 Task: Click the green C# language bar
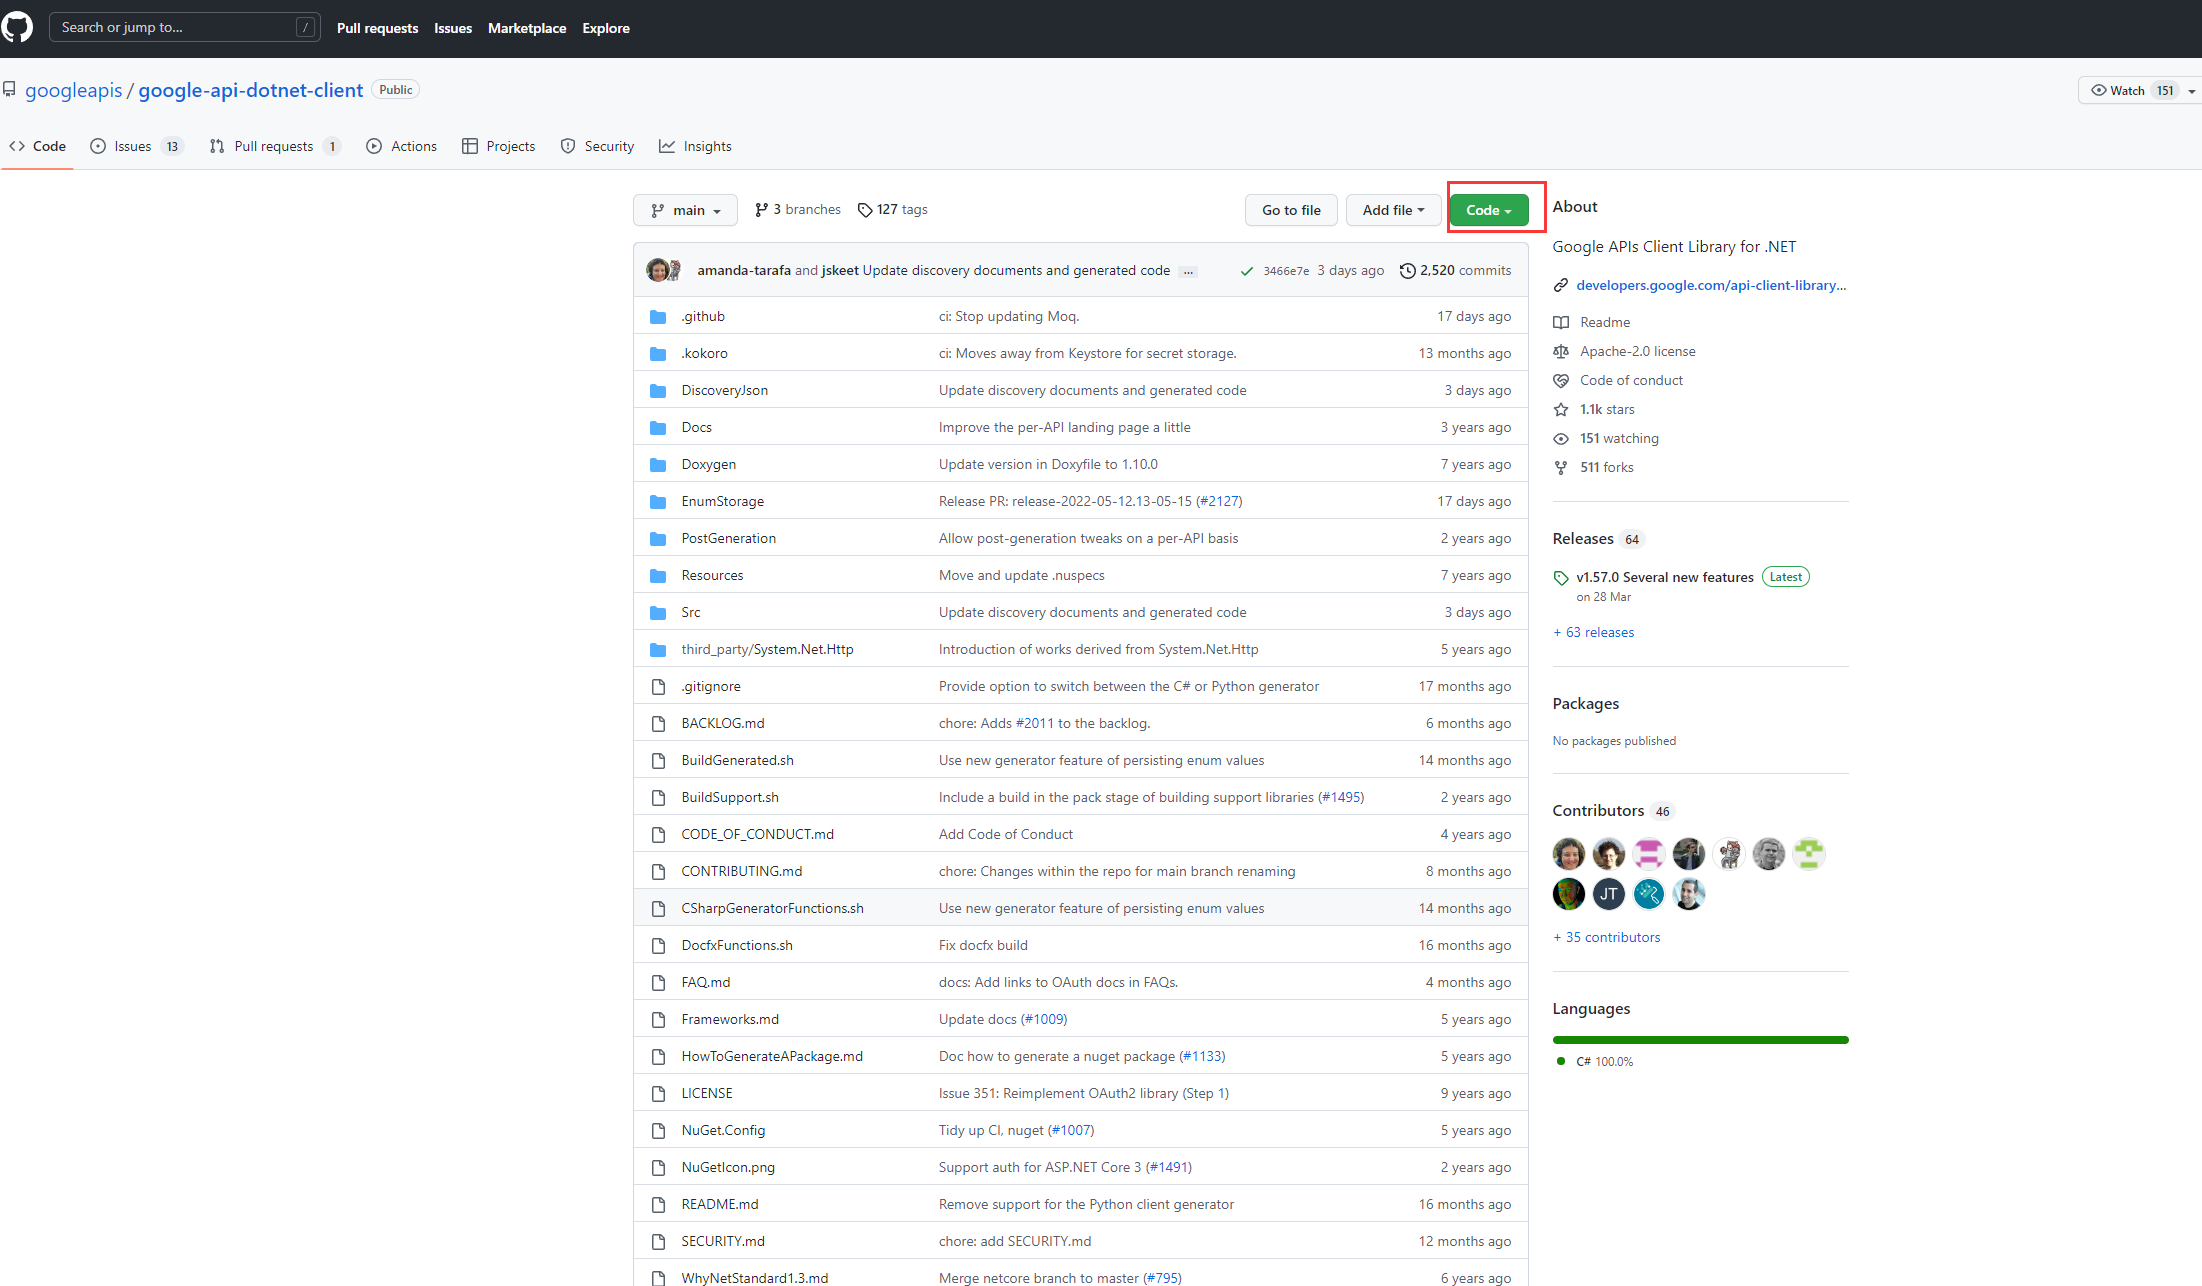click(1699, 1040)
